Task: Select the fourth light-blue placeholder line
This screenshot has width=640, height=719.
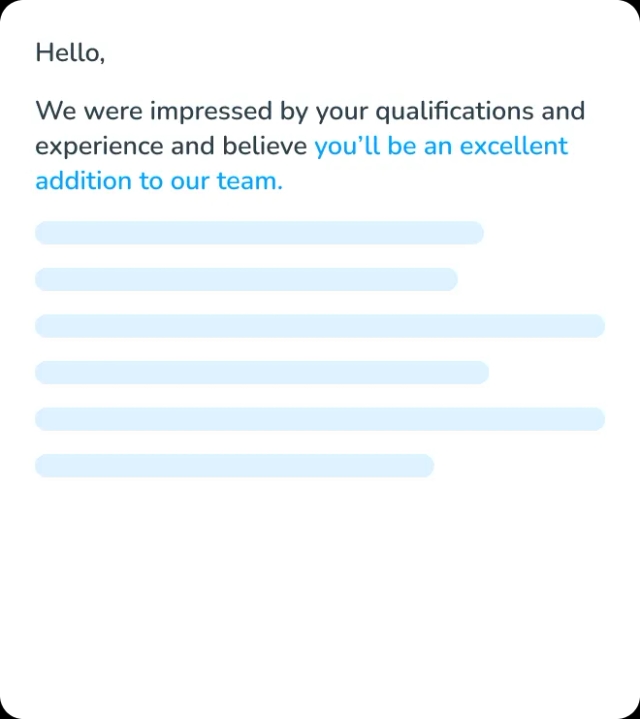Action: [x=262, y=372]
